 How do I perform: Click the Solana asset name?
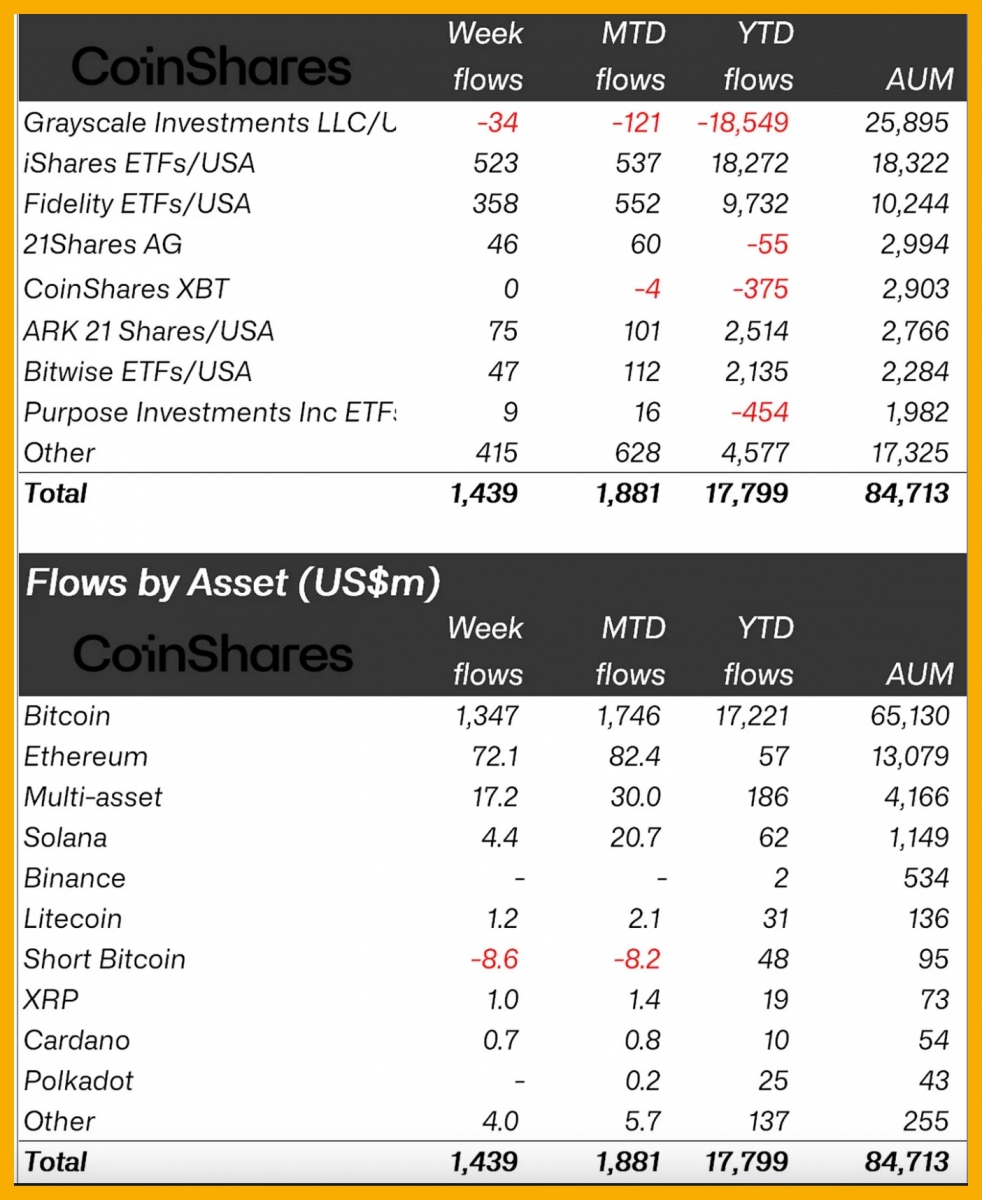(x=65, y=837)
